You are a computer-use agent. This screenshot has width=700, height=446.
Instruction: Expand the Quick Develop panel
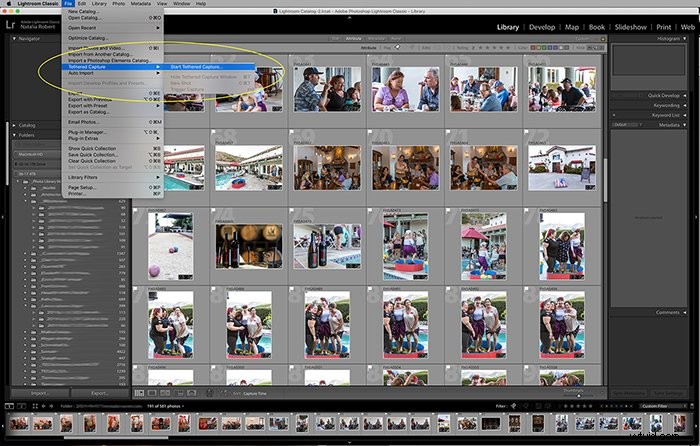click(685, 96)
